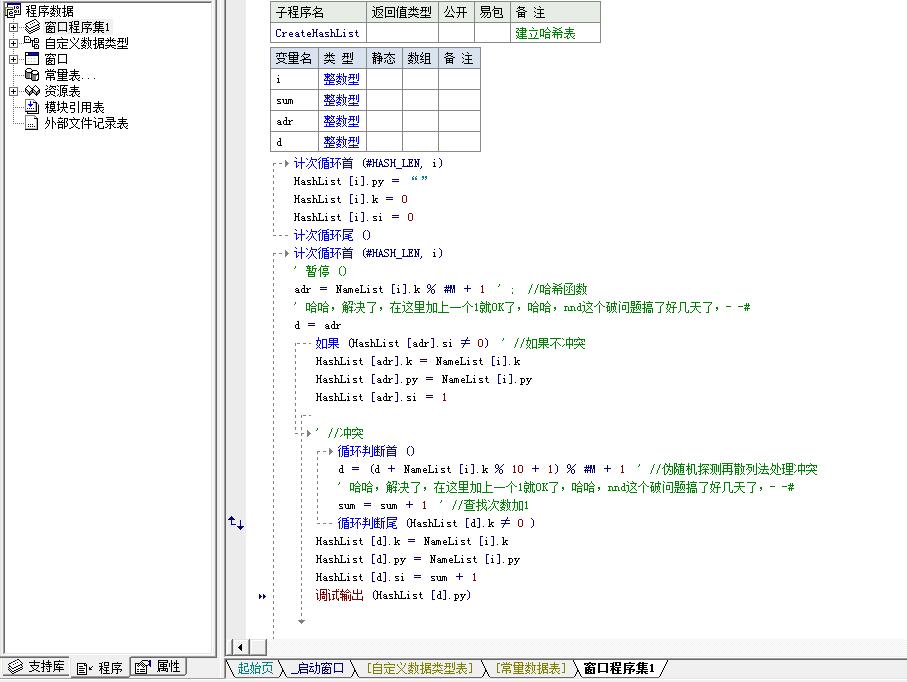Click the 变量名 column header
The height and width of the screenshot is (682, 907).
click(x=294, y=58)
